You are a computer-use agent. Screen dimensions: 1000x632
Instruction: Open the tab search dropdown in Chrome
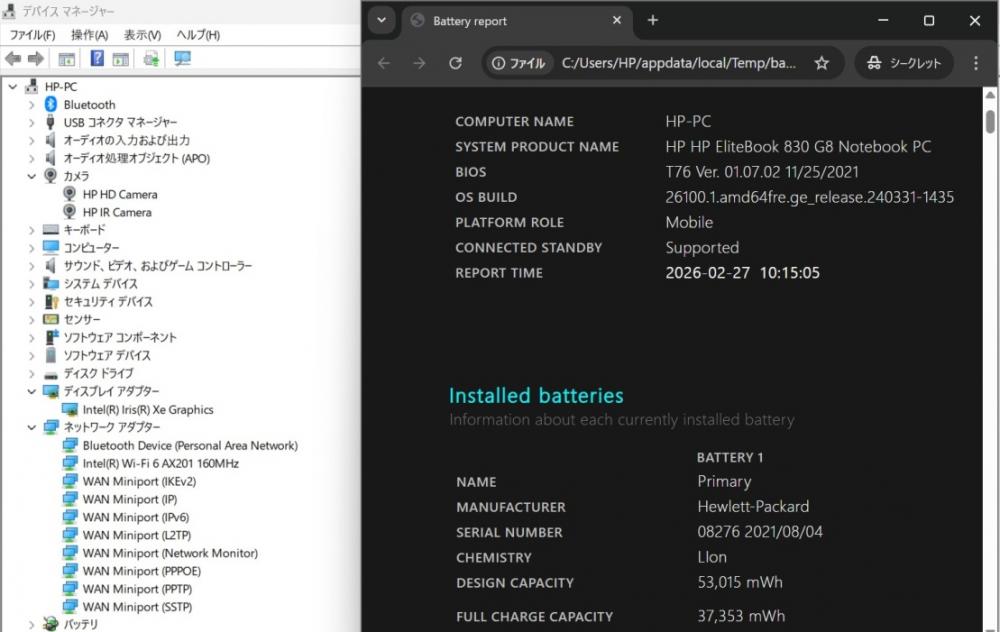380,20
